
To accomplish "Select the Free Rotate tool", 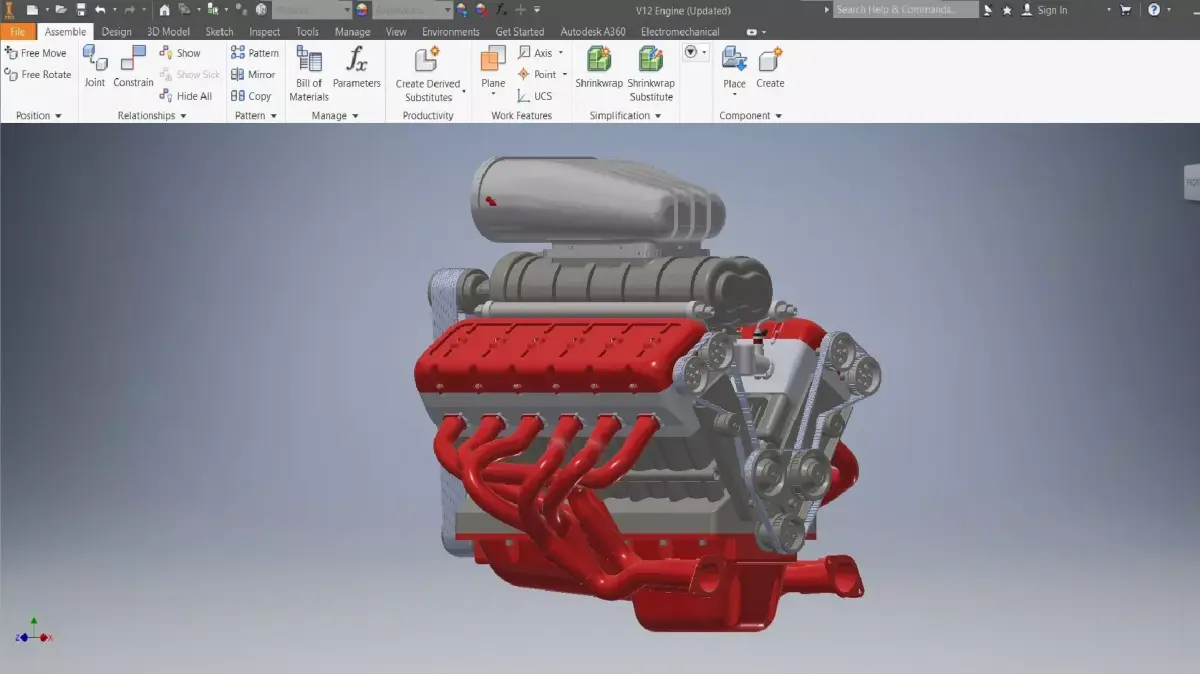I will click(x=38, y=75).
